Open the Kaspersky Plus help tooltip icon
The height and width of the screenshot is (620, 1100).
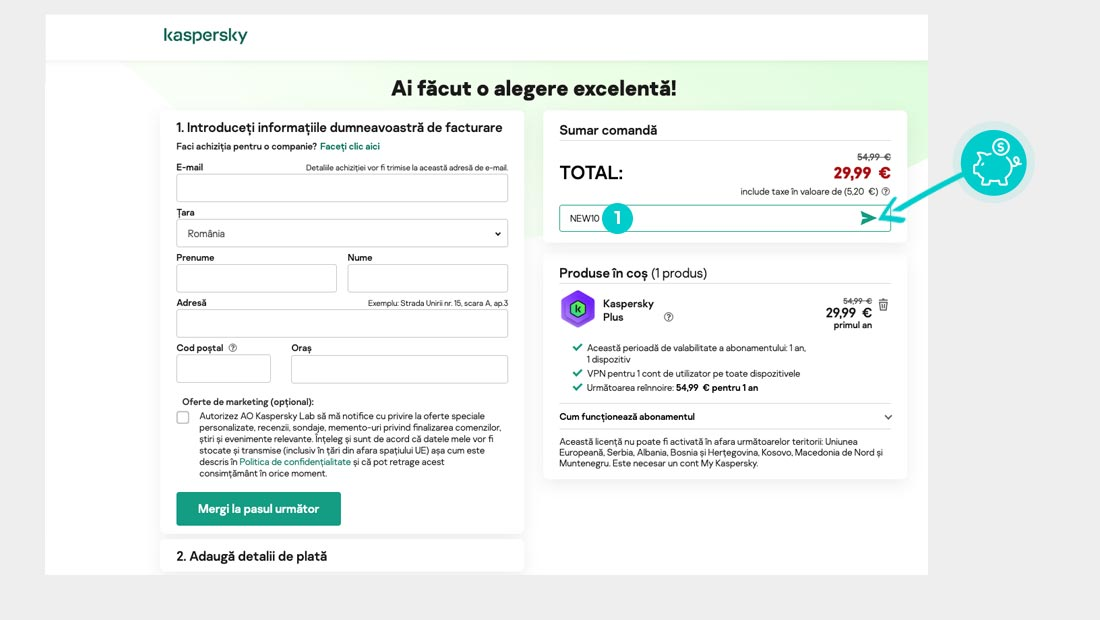(x=668, y=317)
